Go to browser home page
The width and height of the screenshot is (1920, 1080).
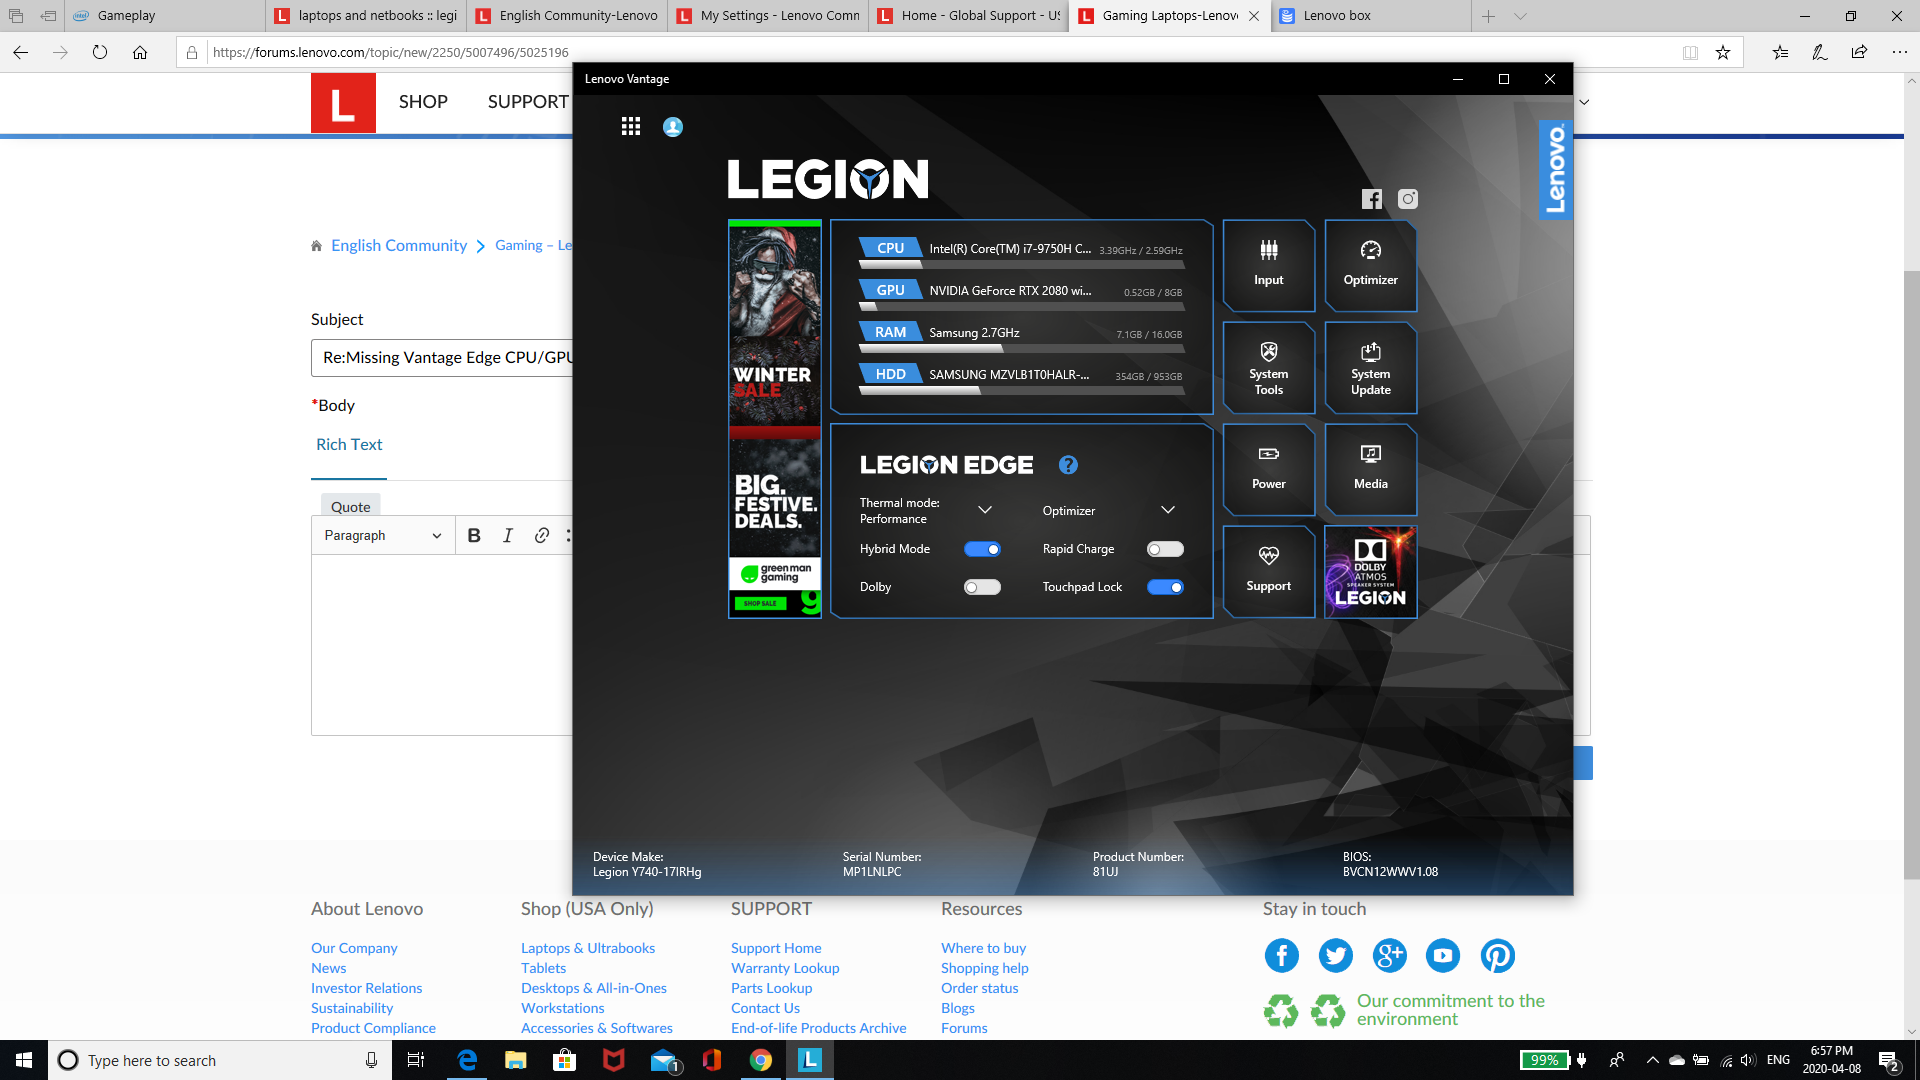click(x=140, y=53)
